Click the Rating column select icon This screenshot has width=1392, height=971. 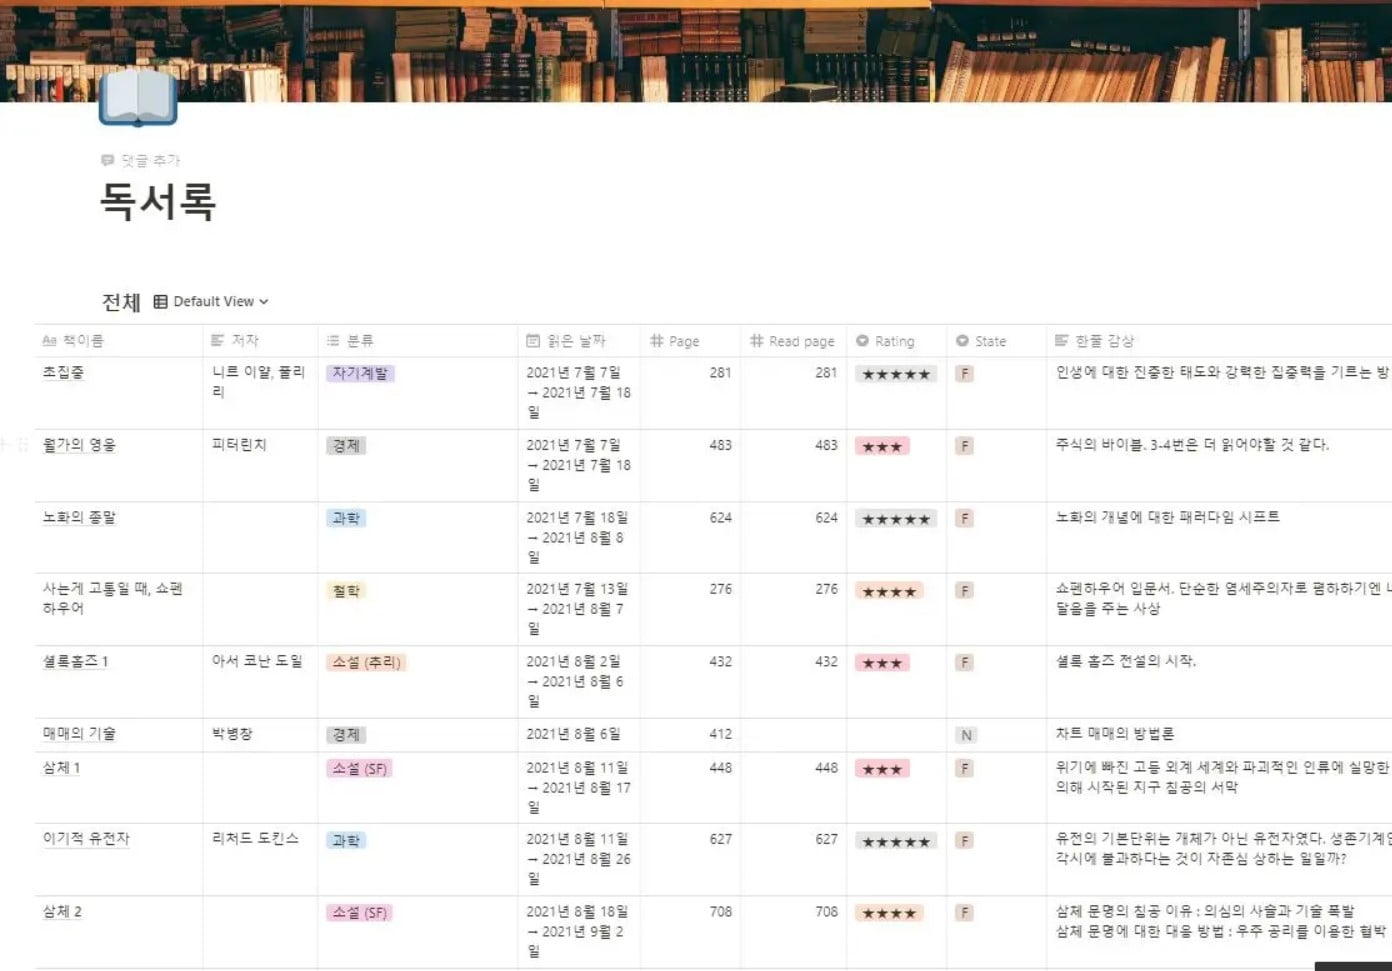[862, 341]
